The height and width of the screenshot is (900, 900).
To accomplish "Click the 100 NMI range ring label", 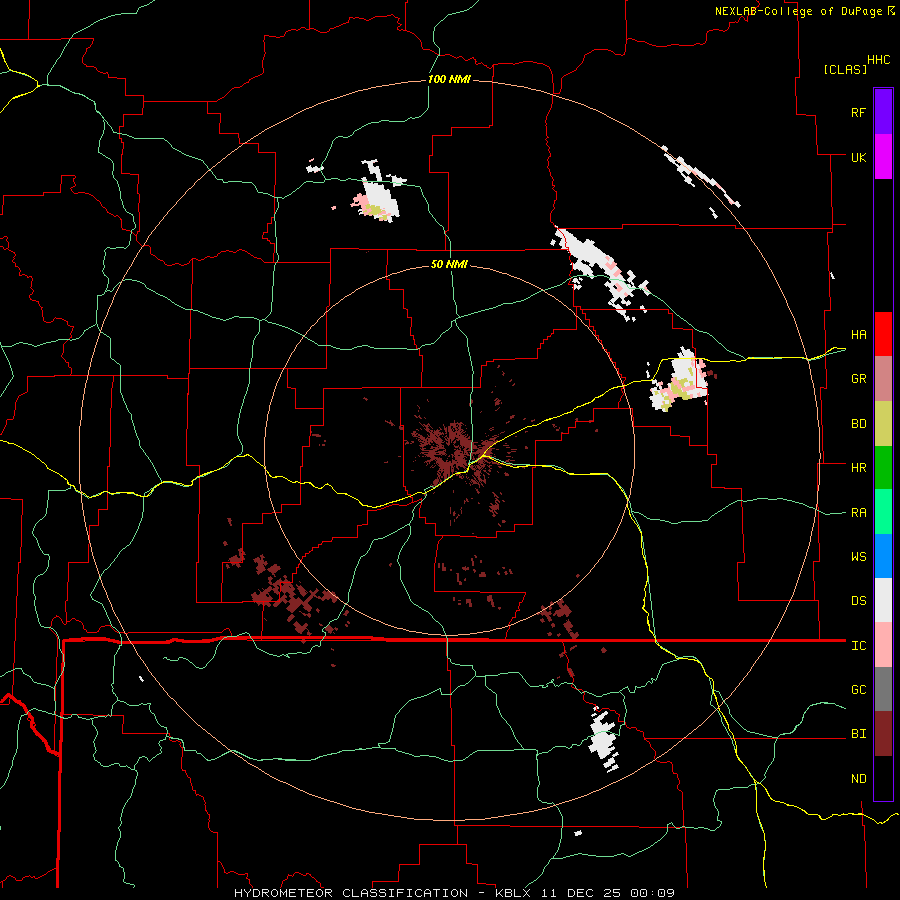I will pyautogui.click(x=449, y=79).
